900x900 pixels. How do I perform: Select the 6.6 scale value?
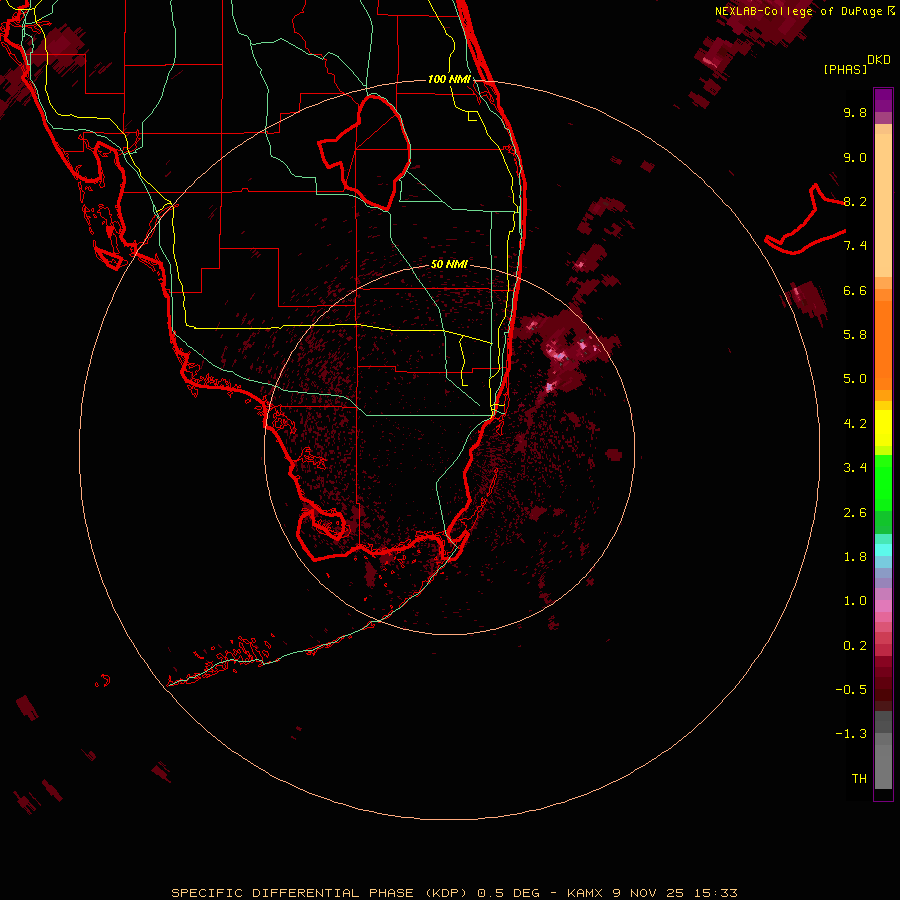point(855,290)
